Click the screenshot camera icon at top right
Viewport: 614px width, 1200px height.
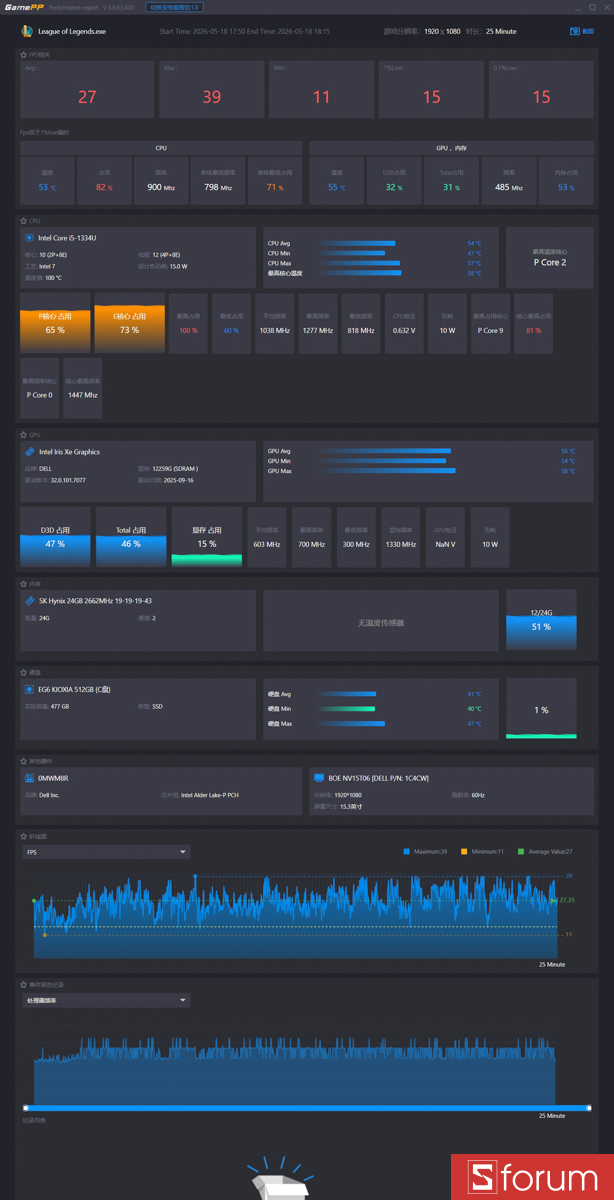[x=575, y=31]
